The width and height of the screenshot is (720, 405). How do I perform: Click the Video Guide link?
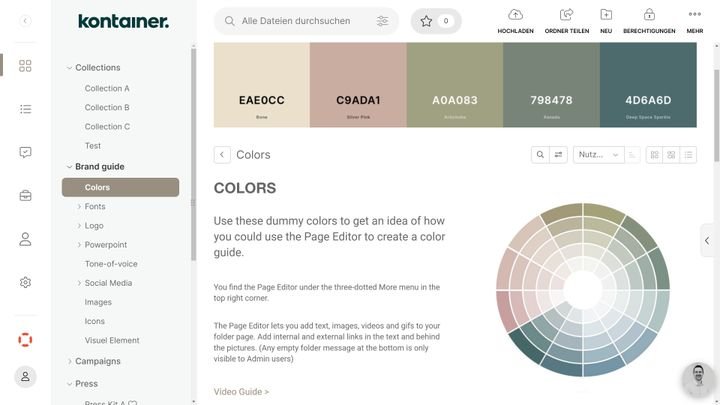pyautogui.click(x=241, y=392)
